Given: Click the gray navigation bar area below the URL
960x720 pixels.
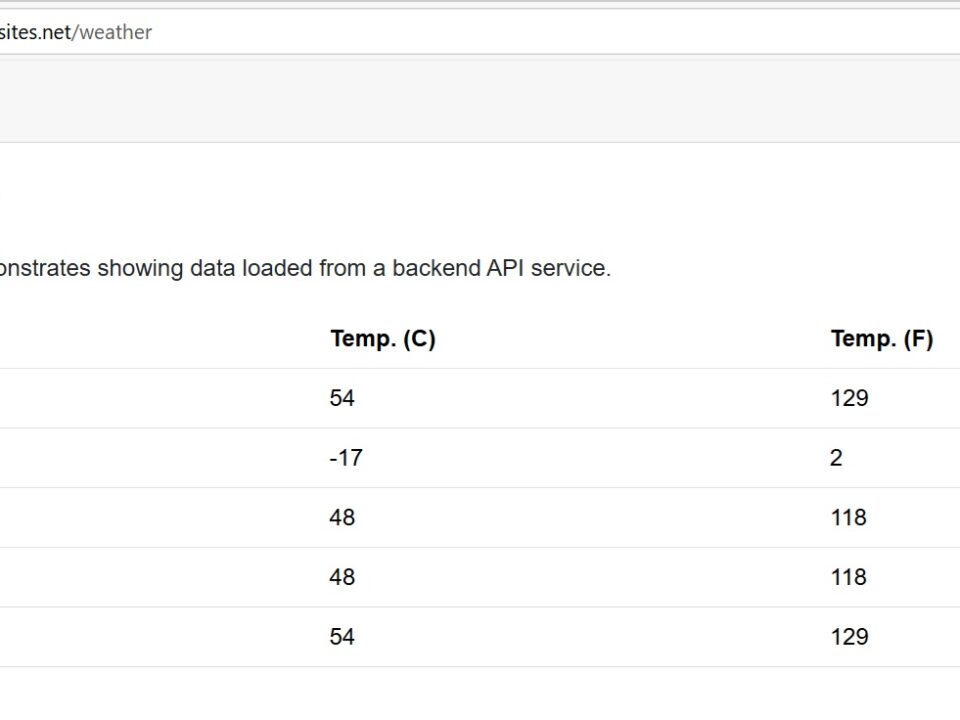Looking at the screenshot, I should pyautogui.click(x=480, y=101).
